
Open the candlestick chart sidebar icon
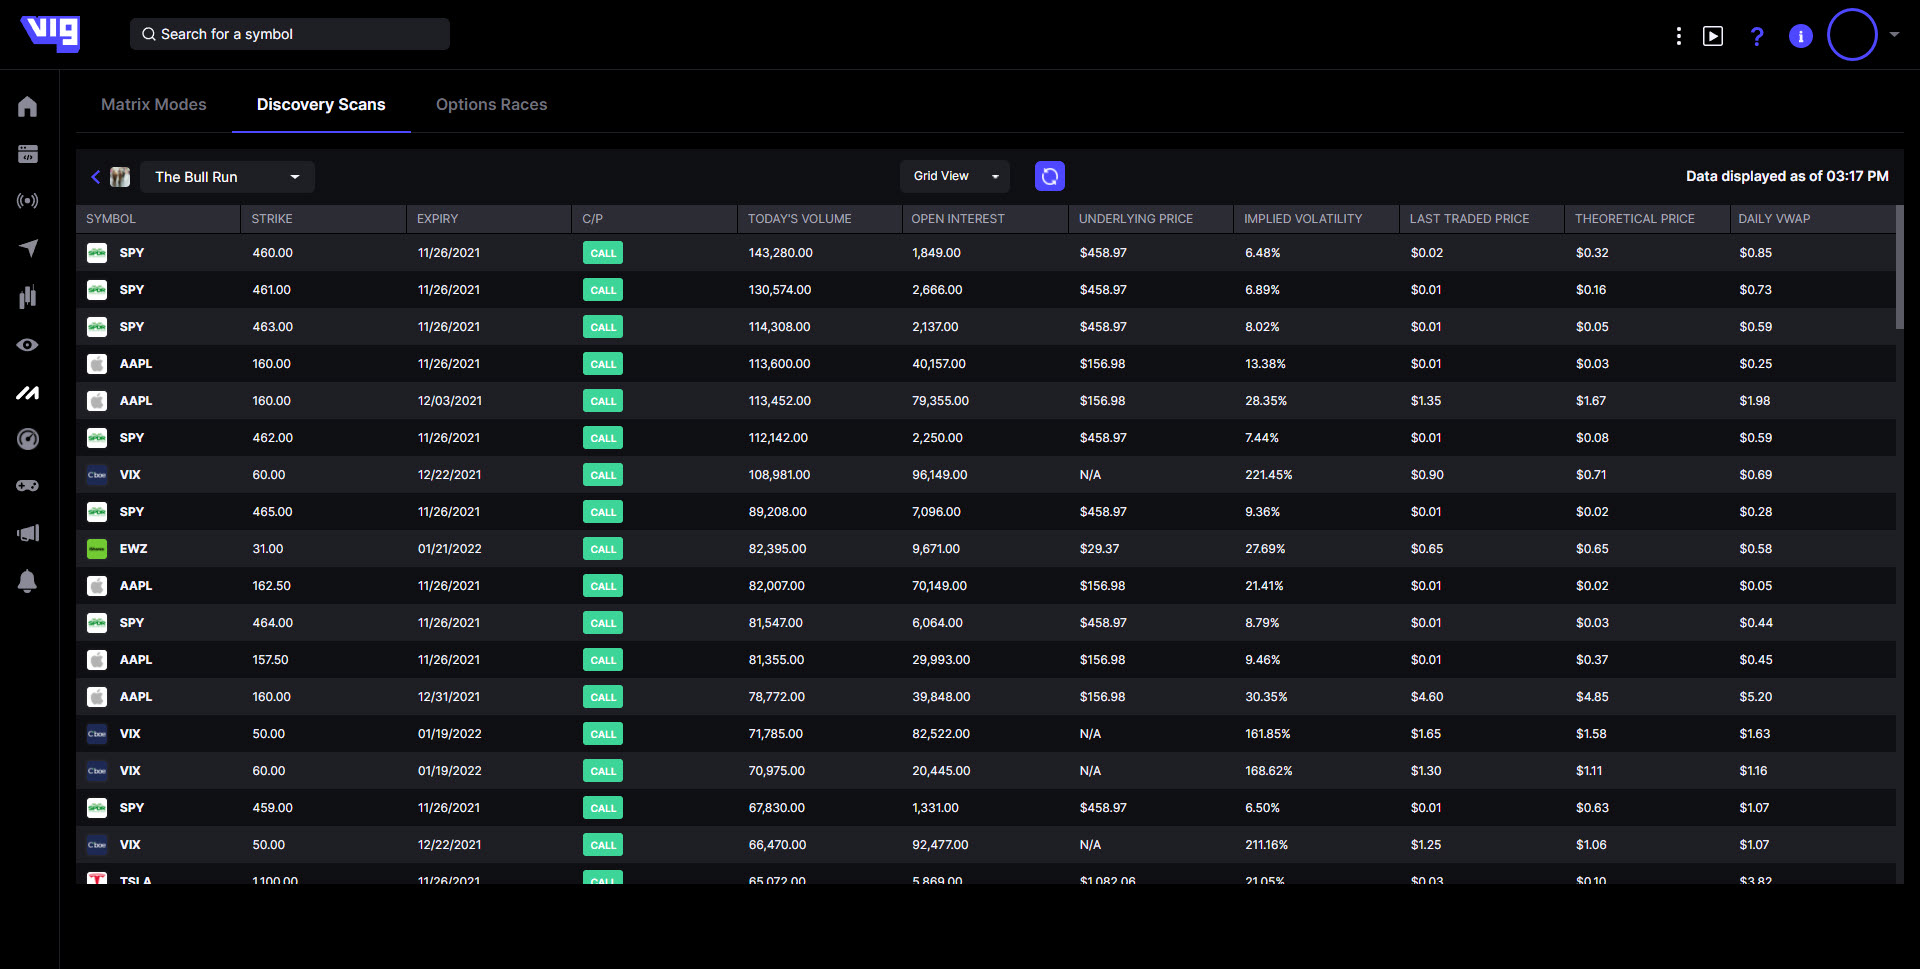point(28,296)
